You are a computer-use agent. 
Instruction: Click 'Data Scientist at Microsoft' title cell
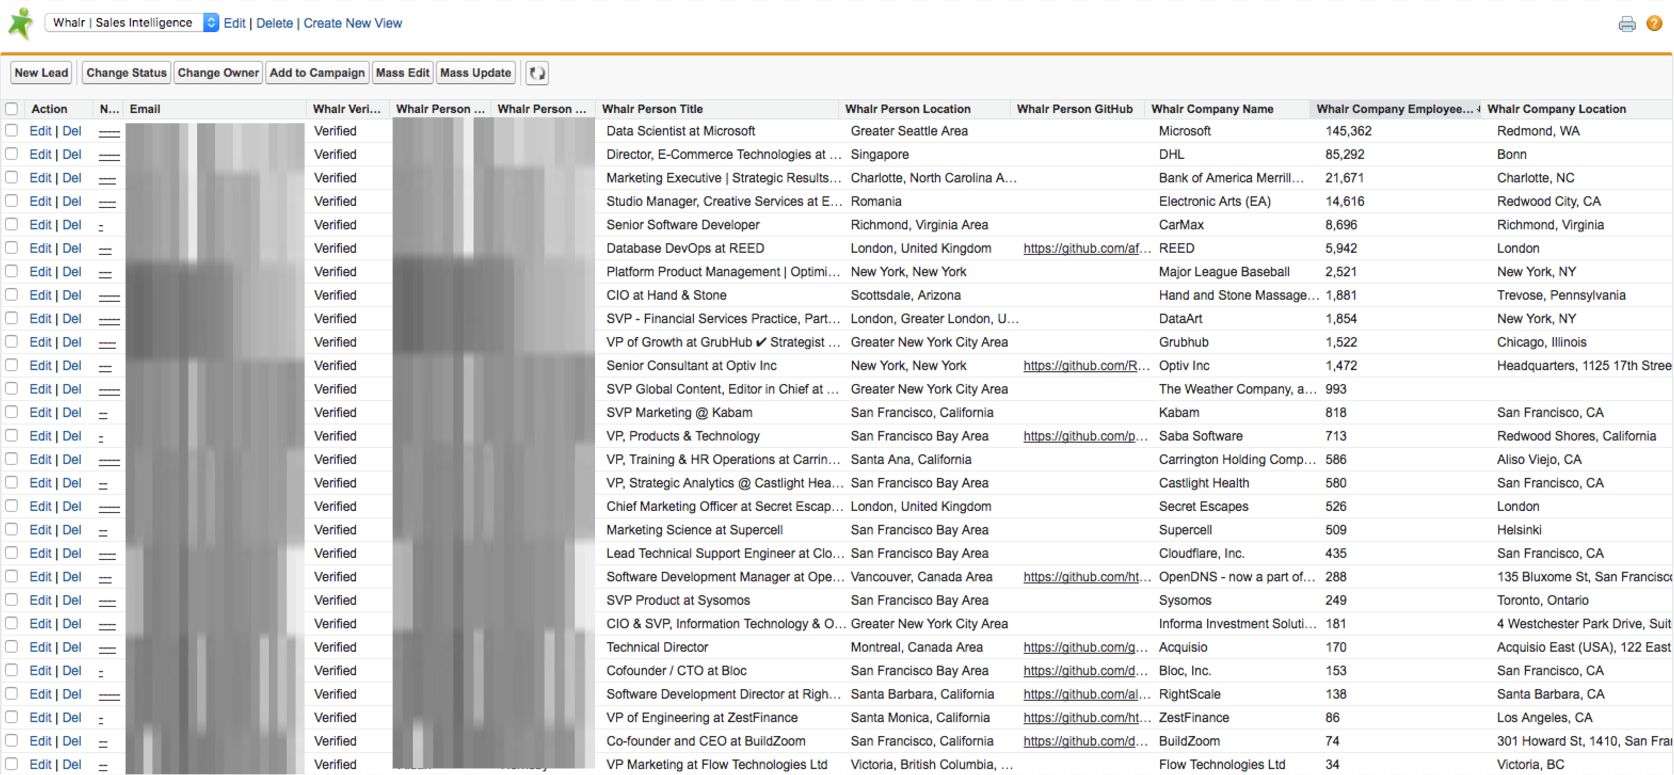[681, 131]
